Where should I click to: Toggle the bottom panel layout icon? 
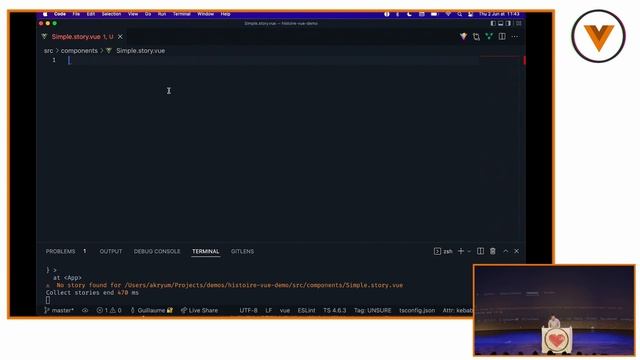click(x=500, y=23)
